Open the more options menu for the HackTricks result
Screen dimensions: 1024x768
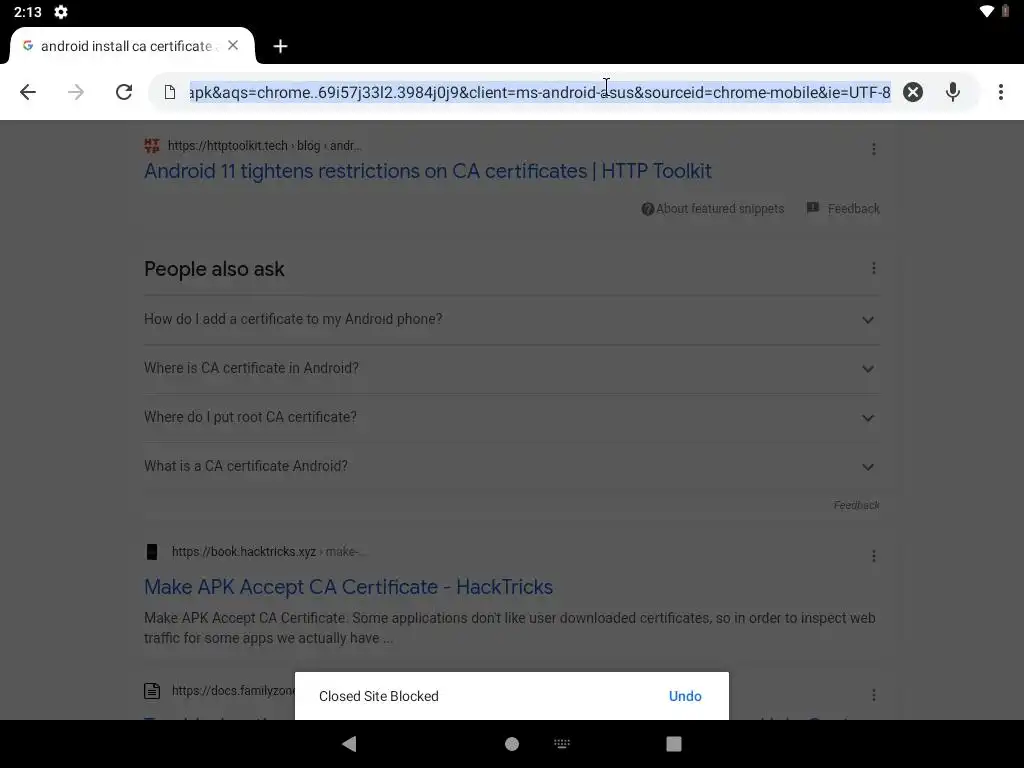(874, 556)
